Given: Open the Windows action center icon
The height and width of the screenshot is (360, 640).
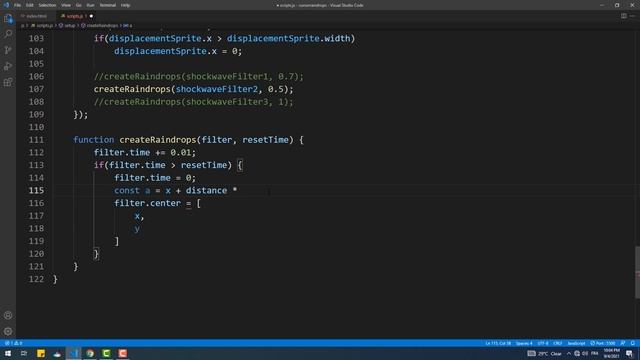Looking at the screenshot, I should pyautogui.click(x=629, y=353).
